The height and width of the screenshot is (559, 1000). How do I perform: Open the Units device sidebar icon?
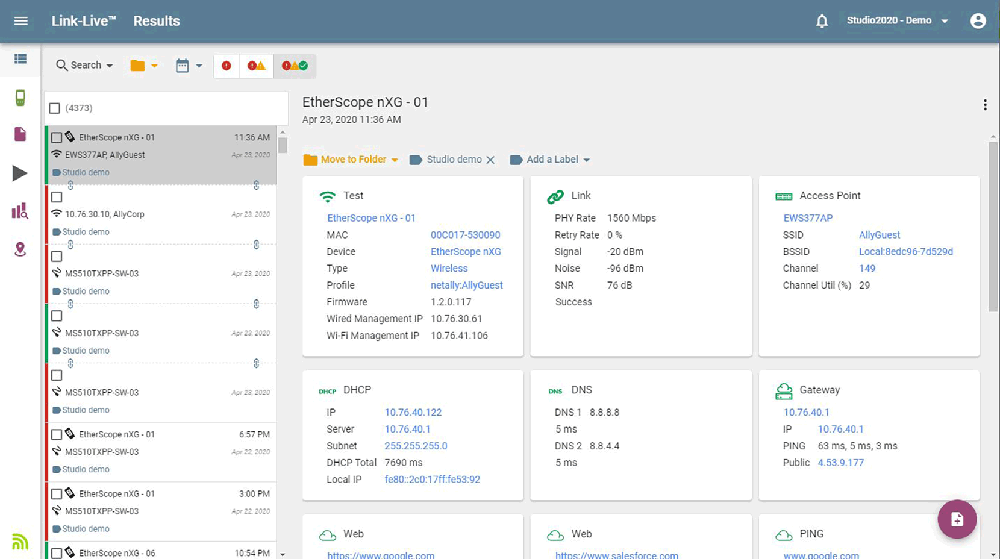pos(20,98)
